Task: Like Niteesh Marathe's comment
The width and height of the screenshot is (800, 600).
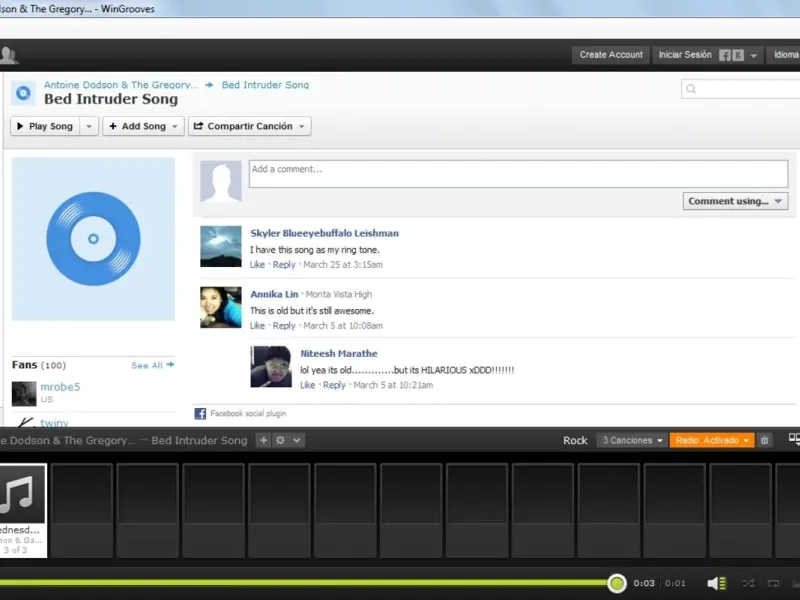Action: 307,385
